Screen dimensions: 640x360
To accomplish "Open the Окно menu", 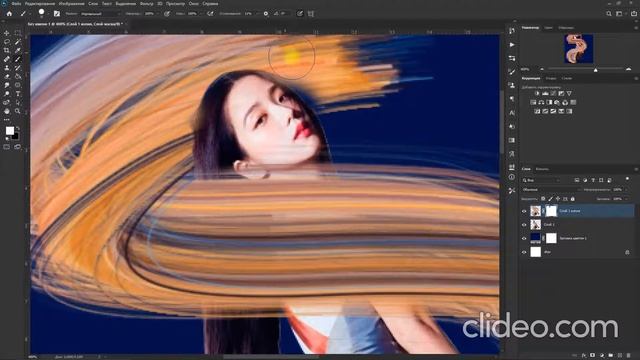I will [193, 3].
